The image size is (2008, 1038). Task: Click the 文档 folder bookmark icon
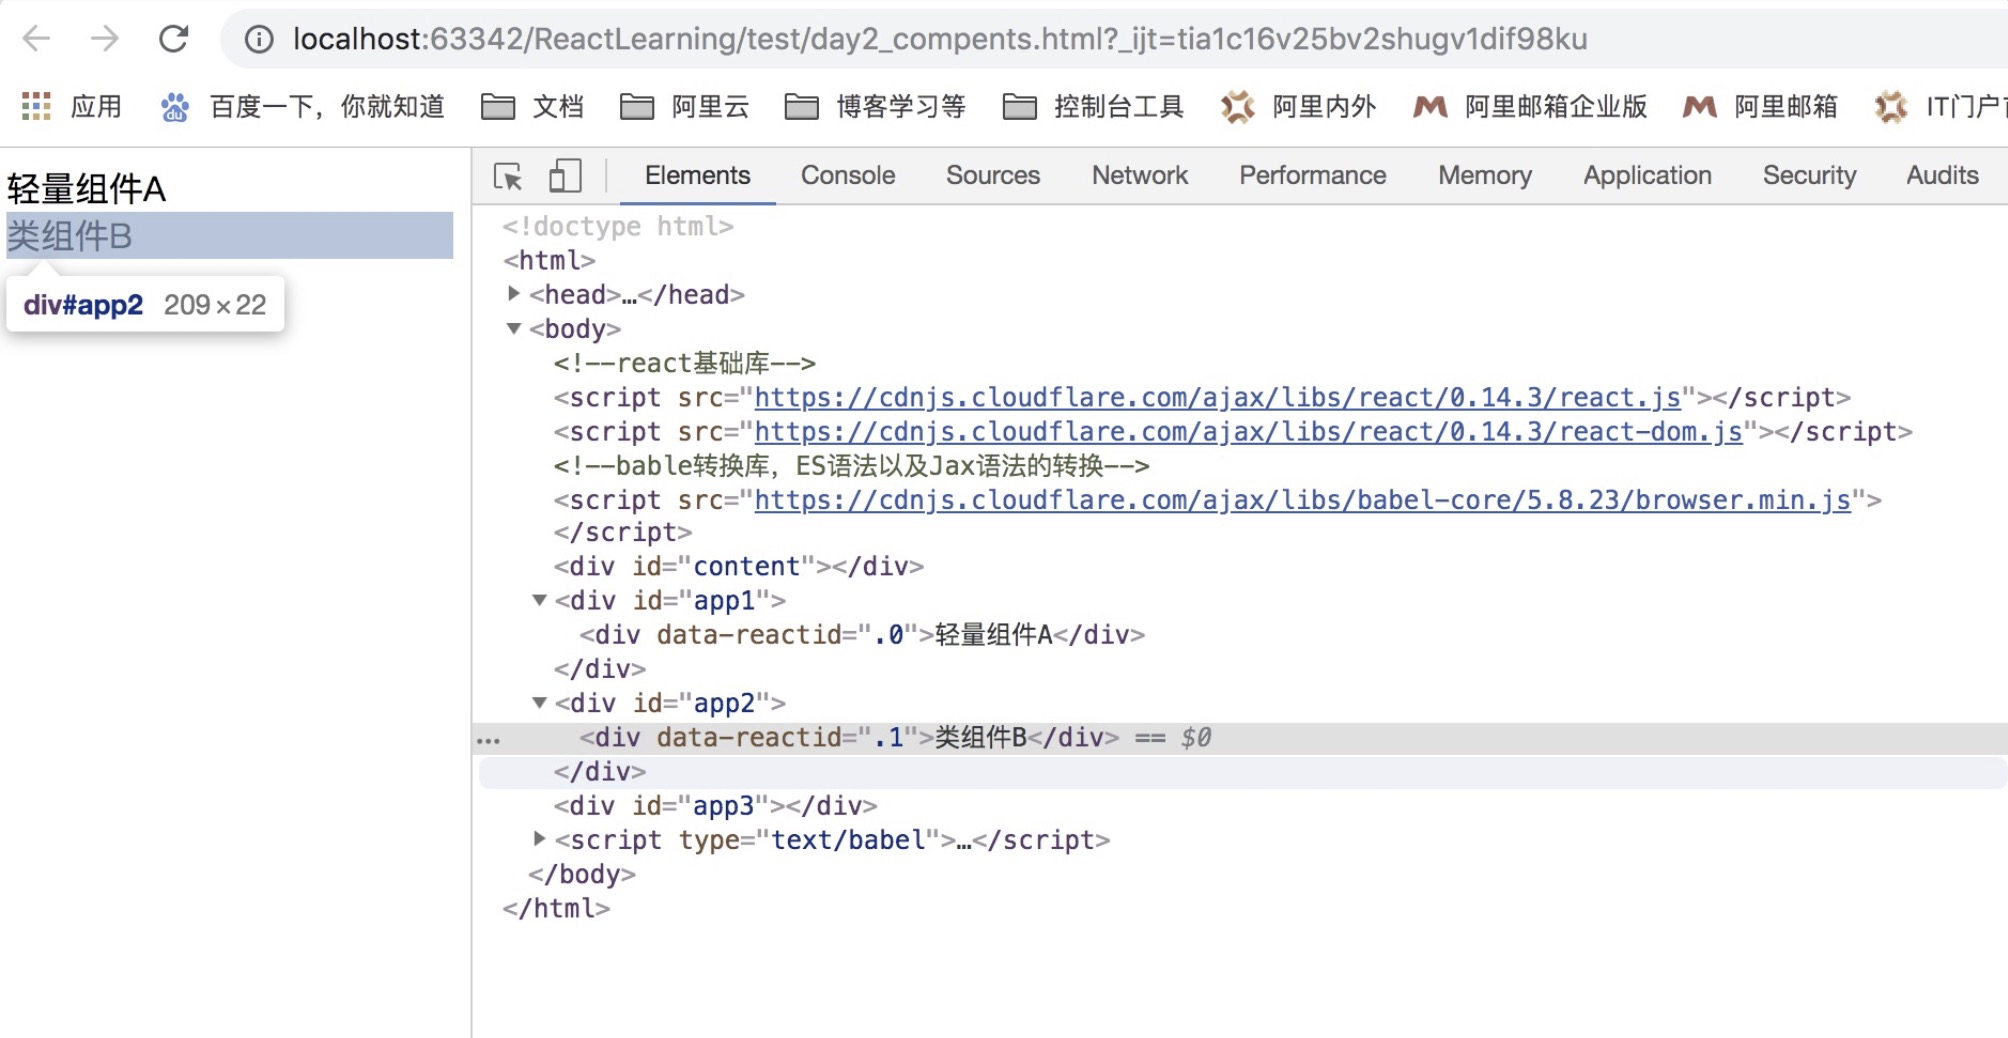tap(498, 106)
